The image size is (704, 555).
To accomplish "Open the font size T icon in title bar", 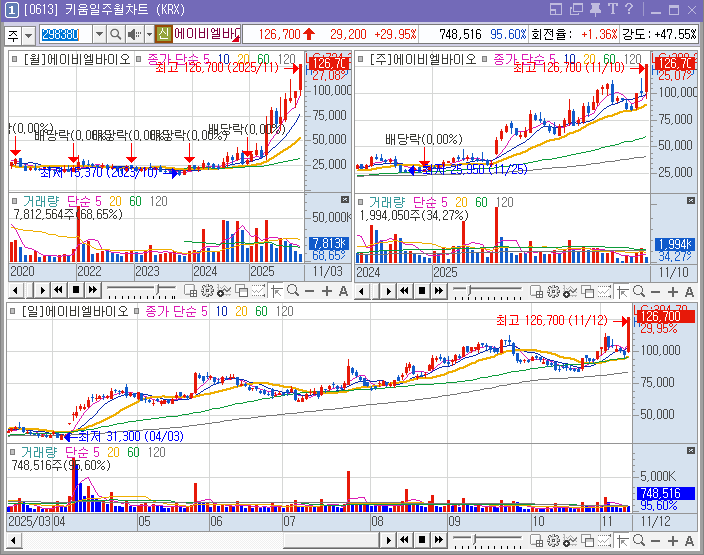I will pos(612,9).
